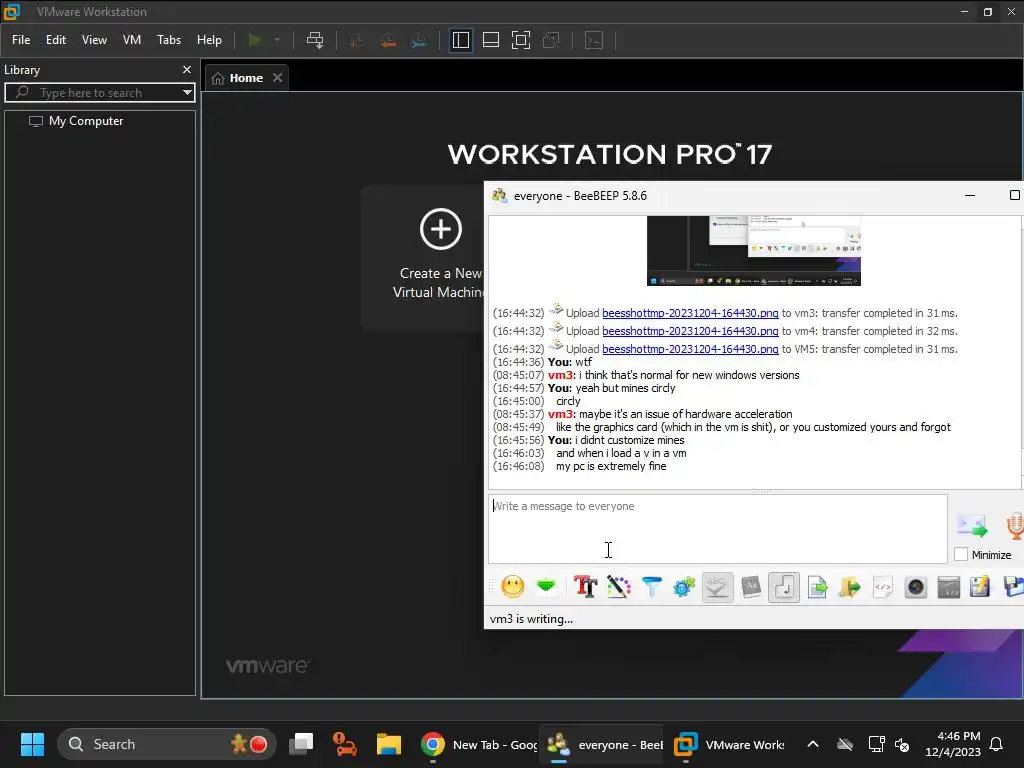
Task: Click the green power on play button
Action: tap(255, 40)
